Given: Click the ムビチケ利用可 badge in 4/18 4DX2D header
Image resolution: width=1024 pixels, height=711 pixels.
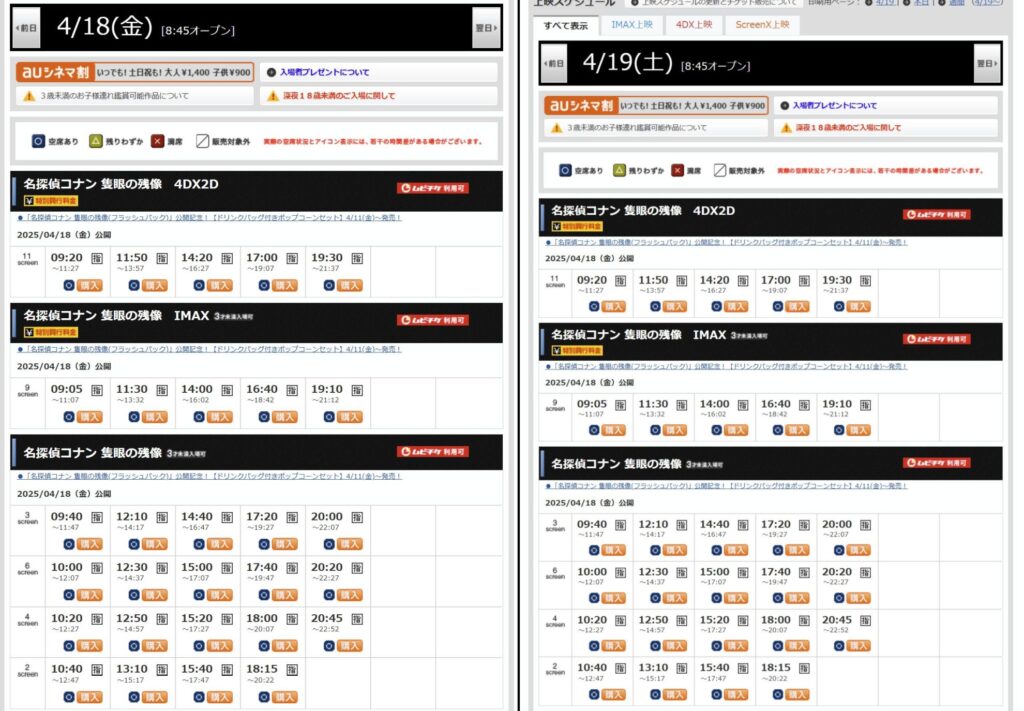Looking at the screenshot, I should click(433, 188).
